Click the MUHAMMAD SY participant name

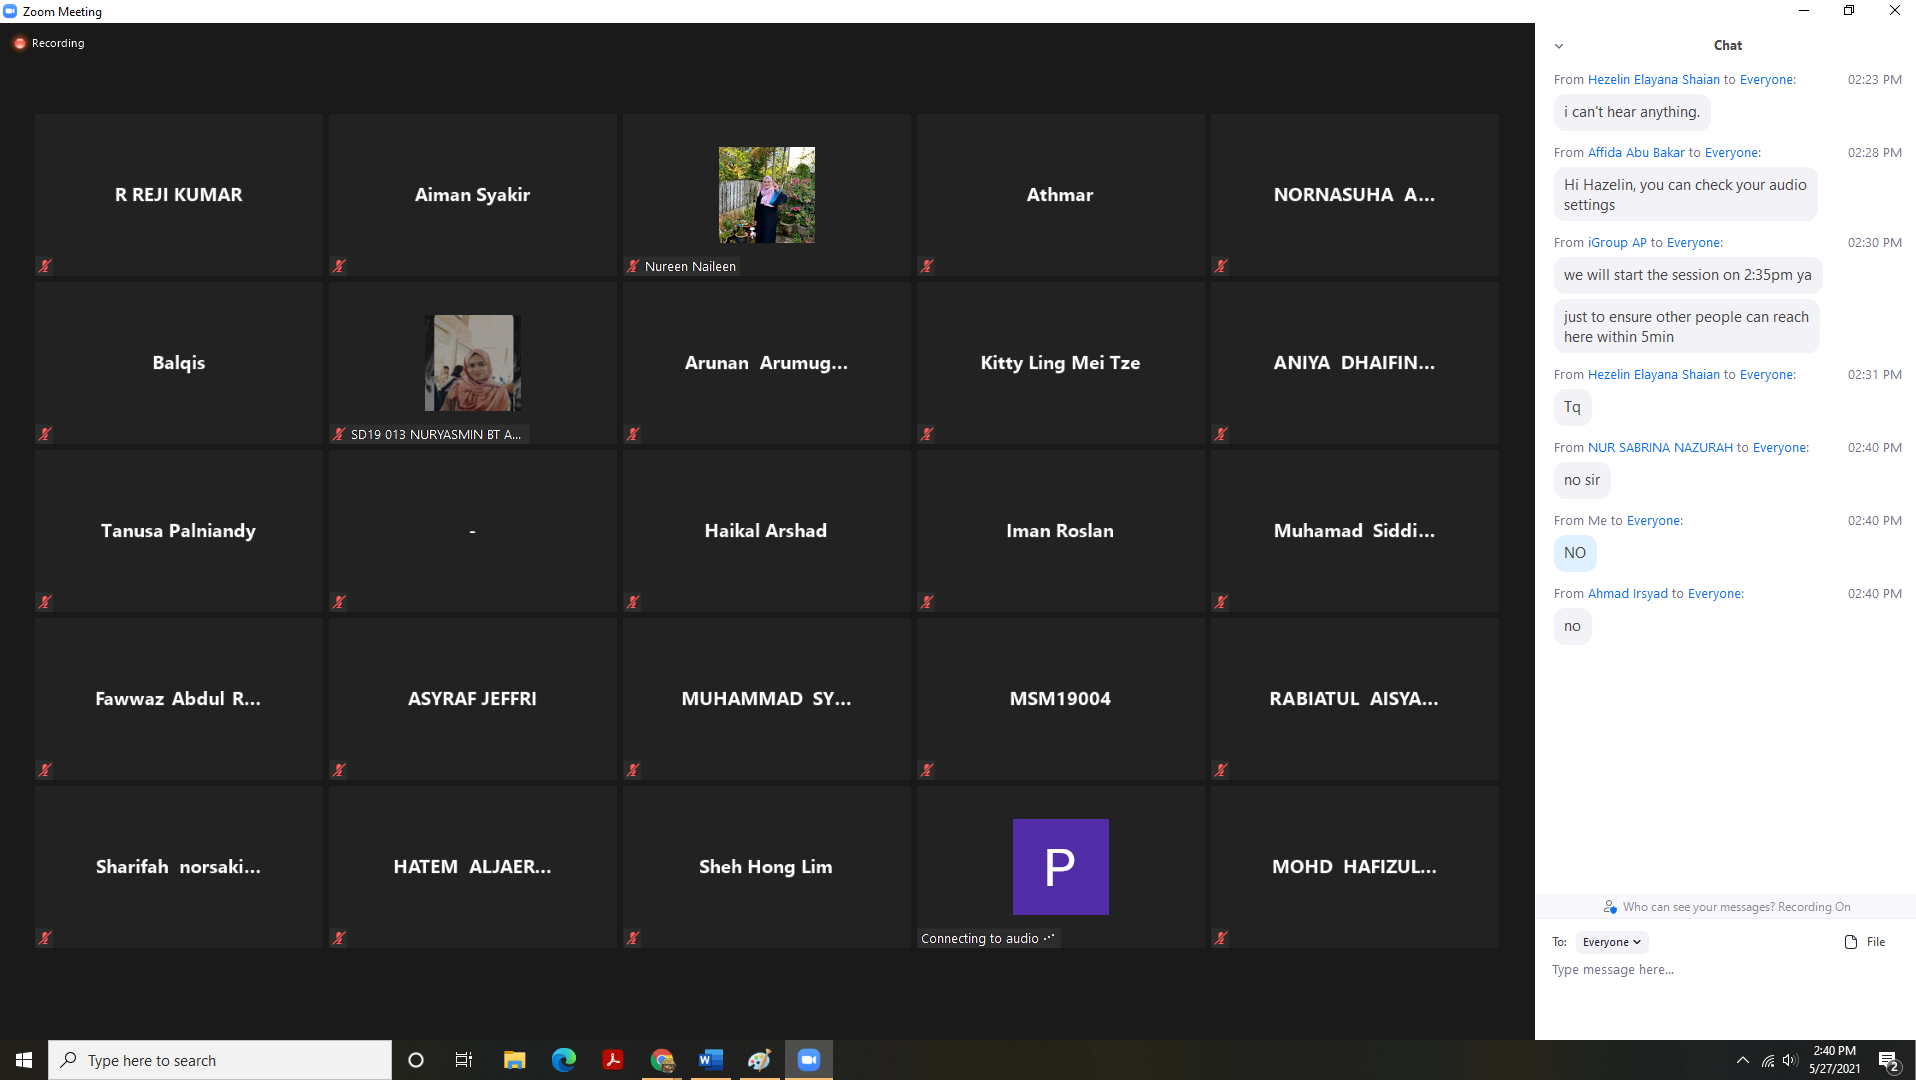click(x=767, y=699)
